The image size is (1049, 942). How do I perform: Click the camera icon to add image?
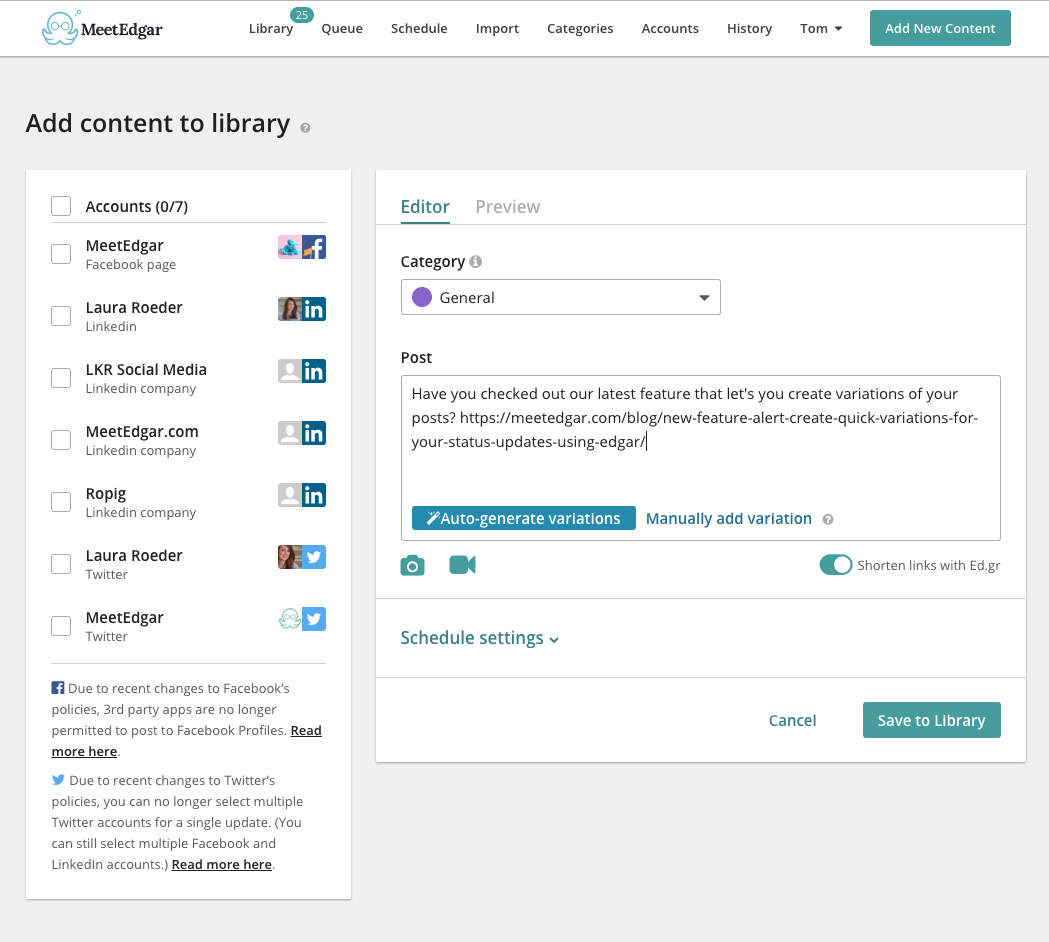pyautogui.click(x=412, y=566)
